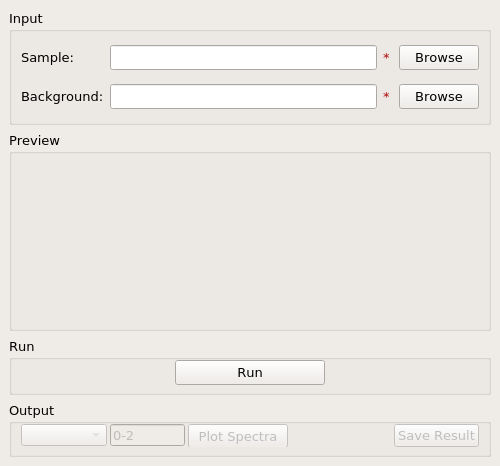Click the Run section heading label
This screenshot has width=500, height=466.
(x=21, y=347)
